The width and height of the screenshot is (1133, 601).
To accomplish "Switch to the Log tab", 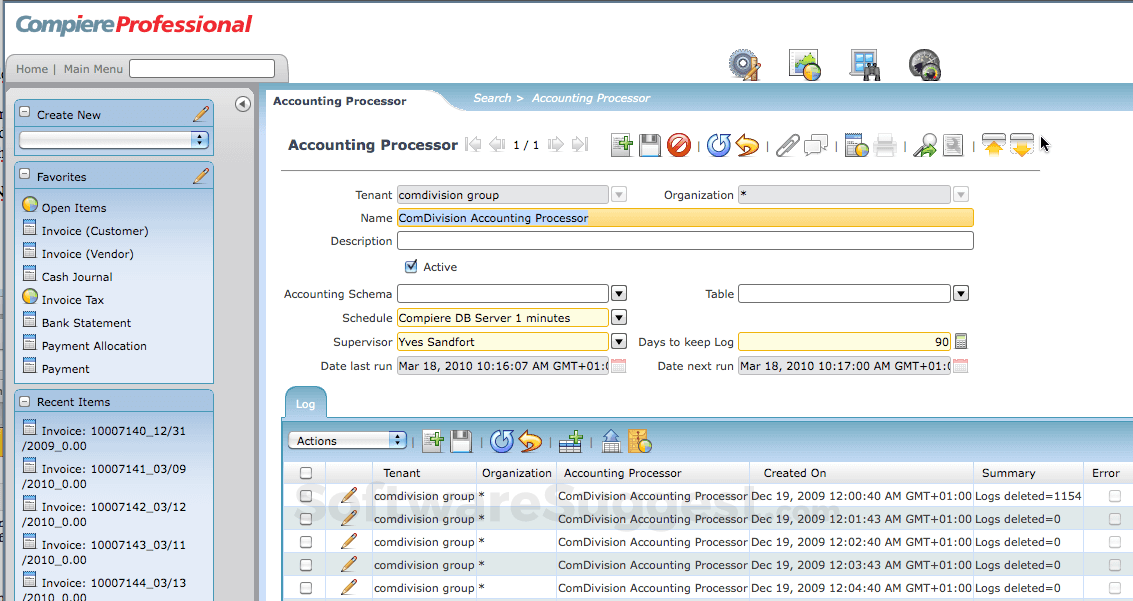I will [305, 404].
